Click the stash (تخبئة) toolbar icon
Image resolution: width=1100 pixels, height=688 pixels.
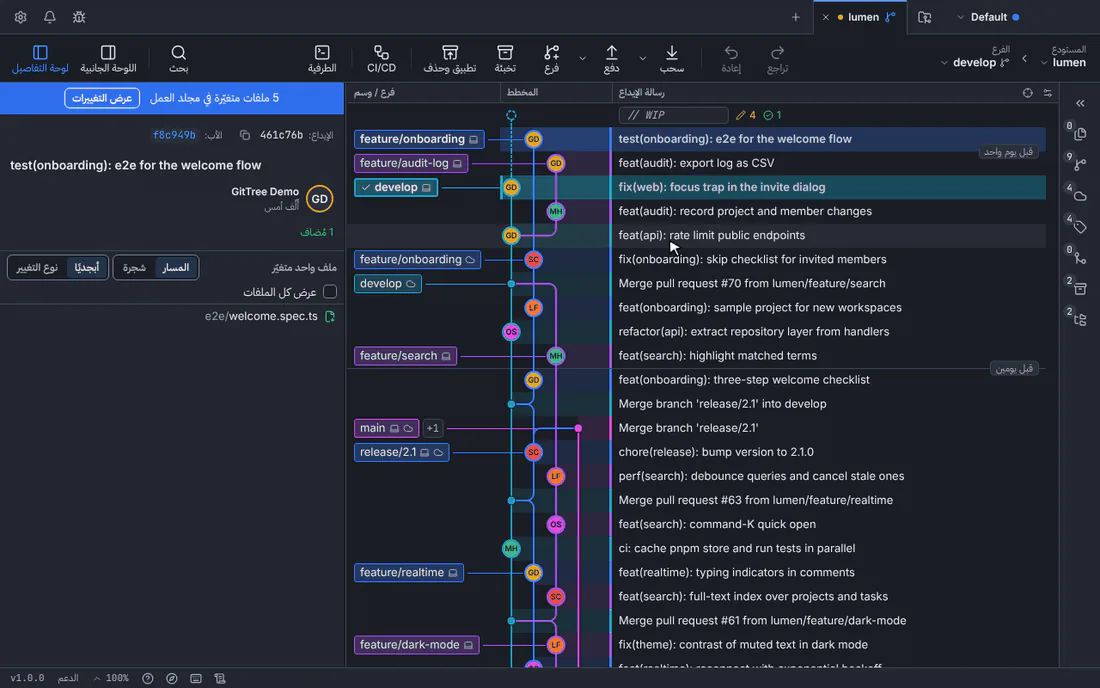click(x=504, y=59)
